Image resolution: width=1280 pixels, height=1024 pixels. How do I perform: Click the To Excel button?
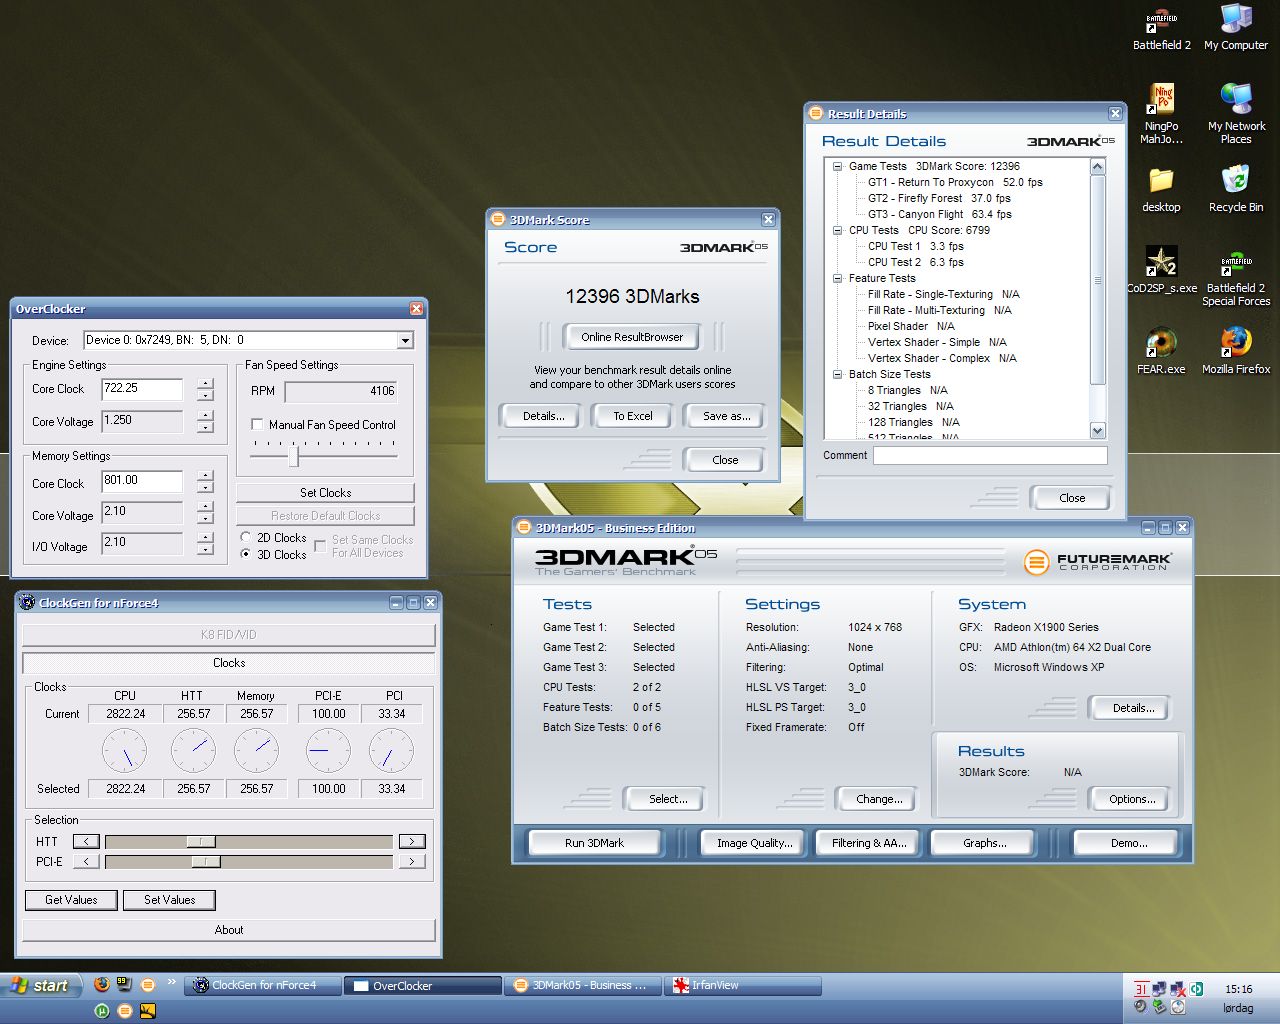coord(633,416)
